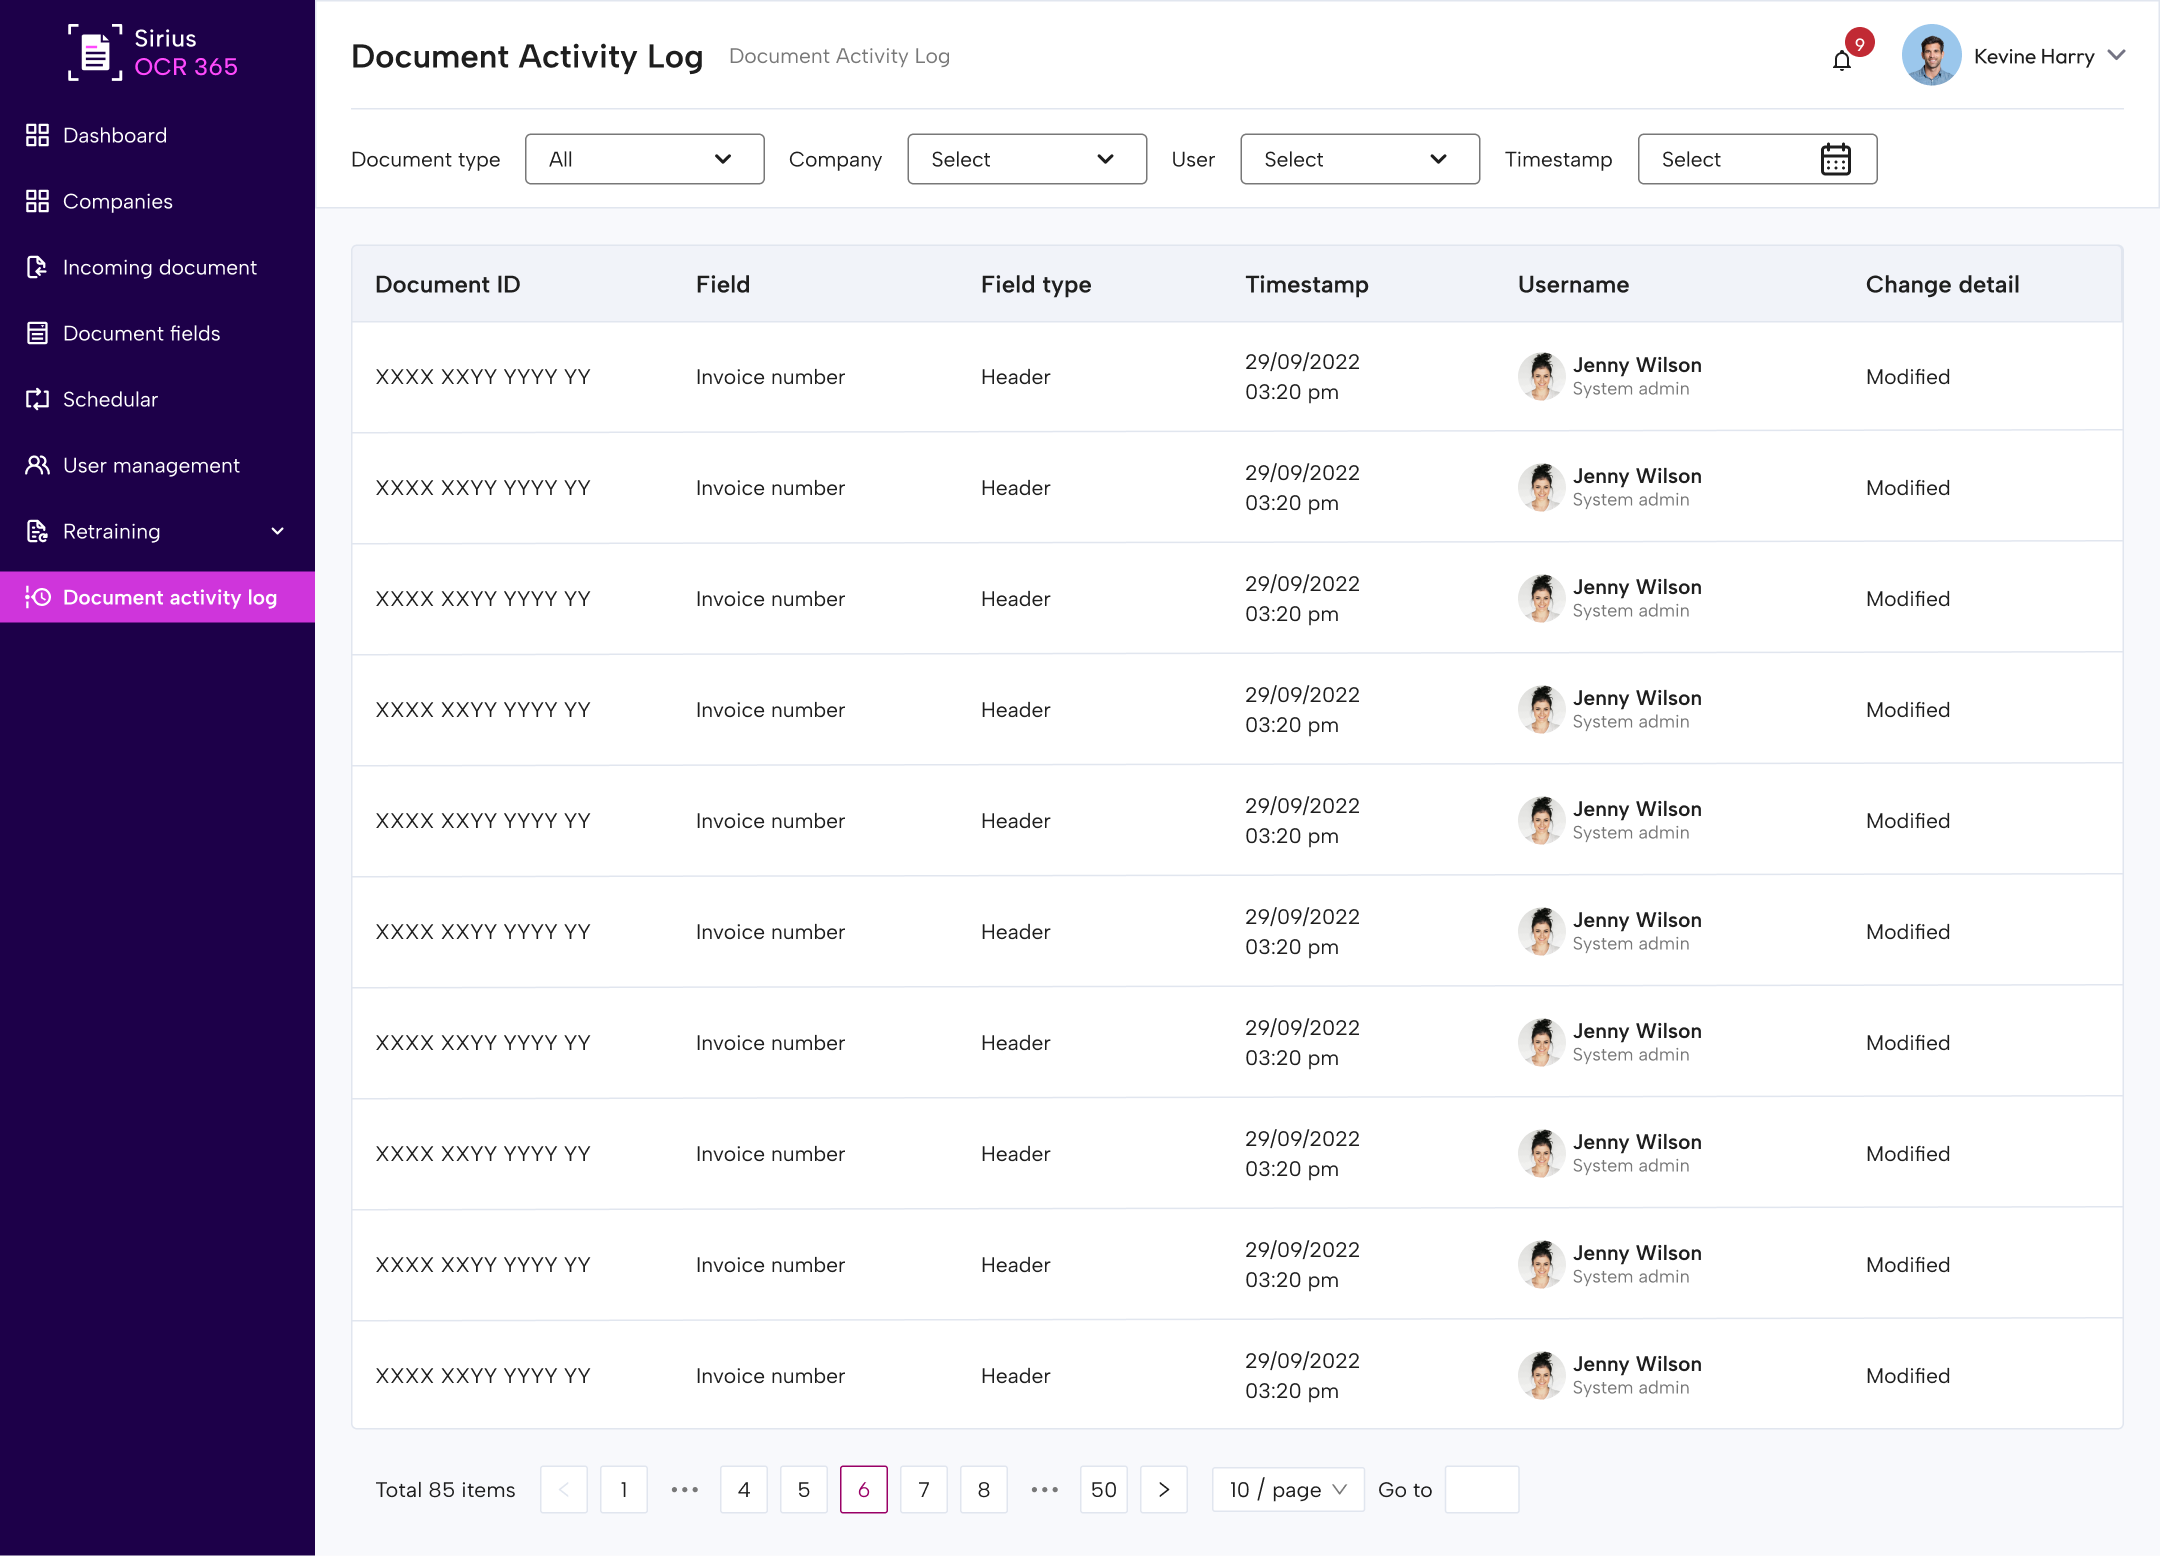Expand the Retraining submenu chevron

[x=278, y=531]
